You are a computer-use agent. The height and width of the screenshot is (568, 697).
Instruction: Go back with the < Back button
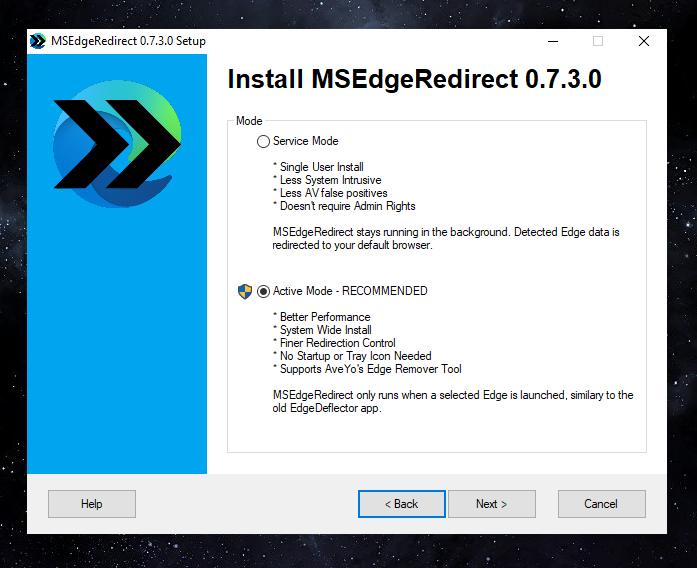tap(402, 504)
